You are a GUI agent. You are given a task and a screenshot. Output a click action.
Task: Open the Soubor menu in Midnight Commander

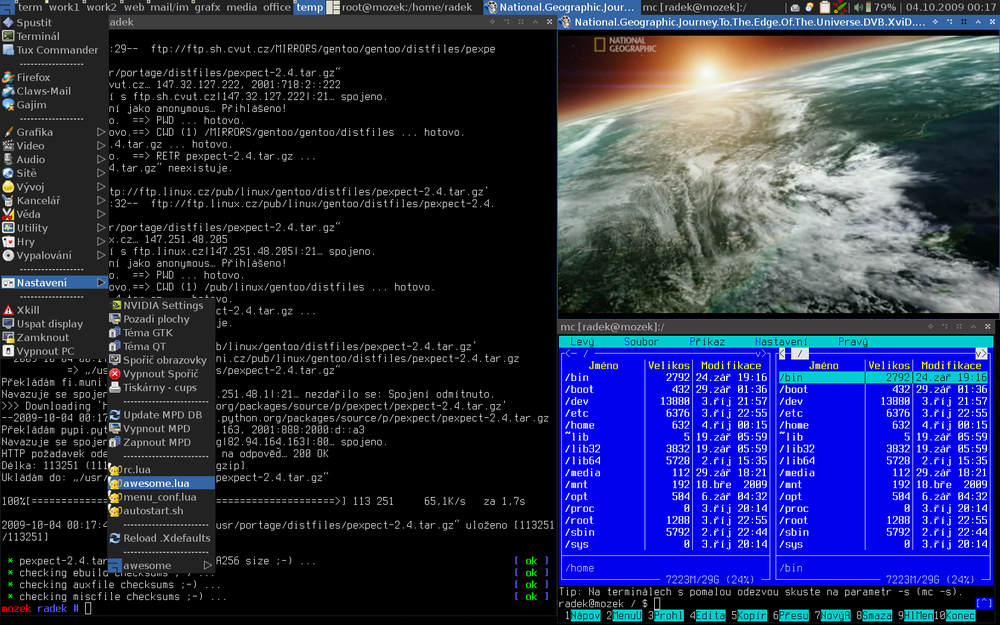pyautogui.click(x=641, y=341)
